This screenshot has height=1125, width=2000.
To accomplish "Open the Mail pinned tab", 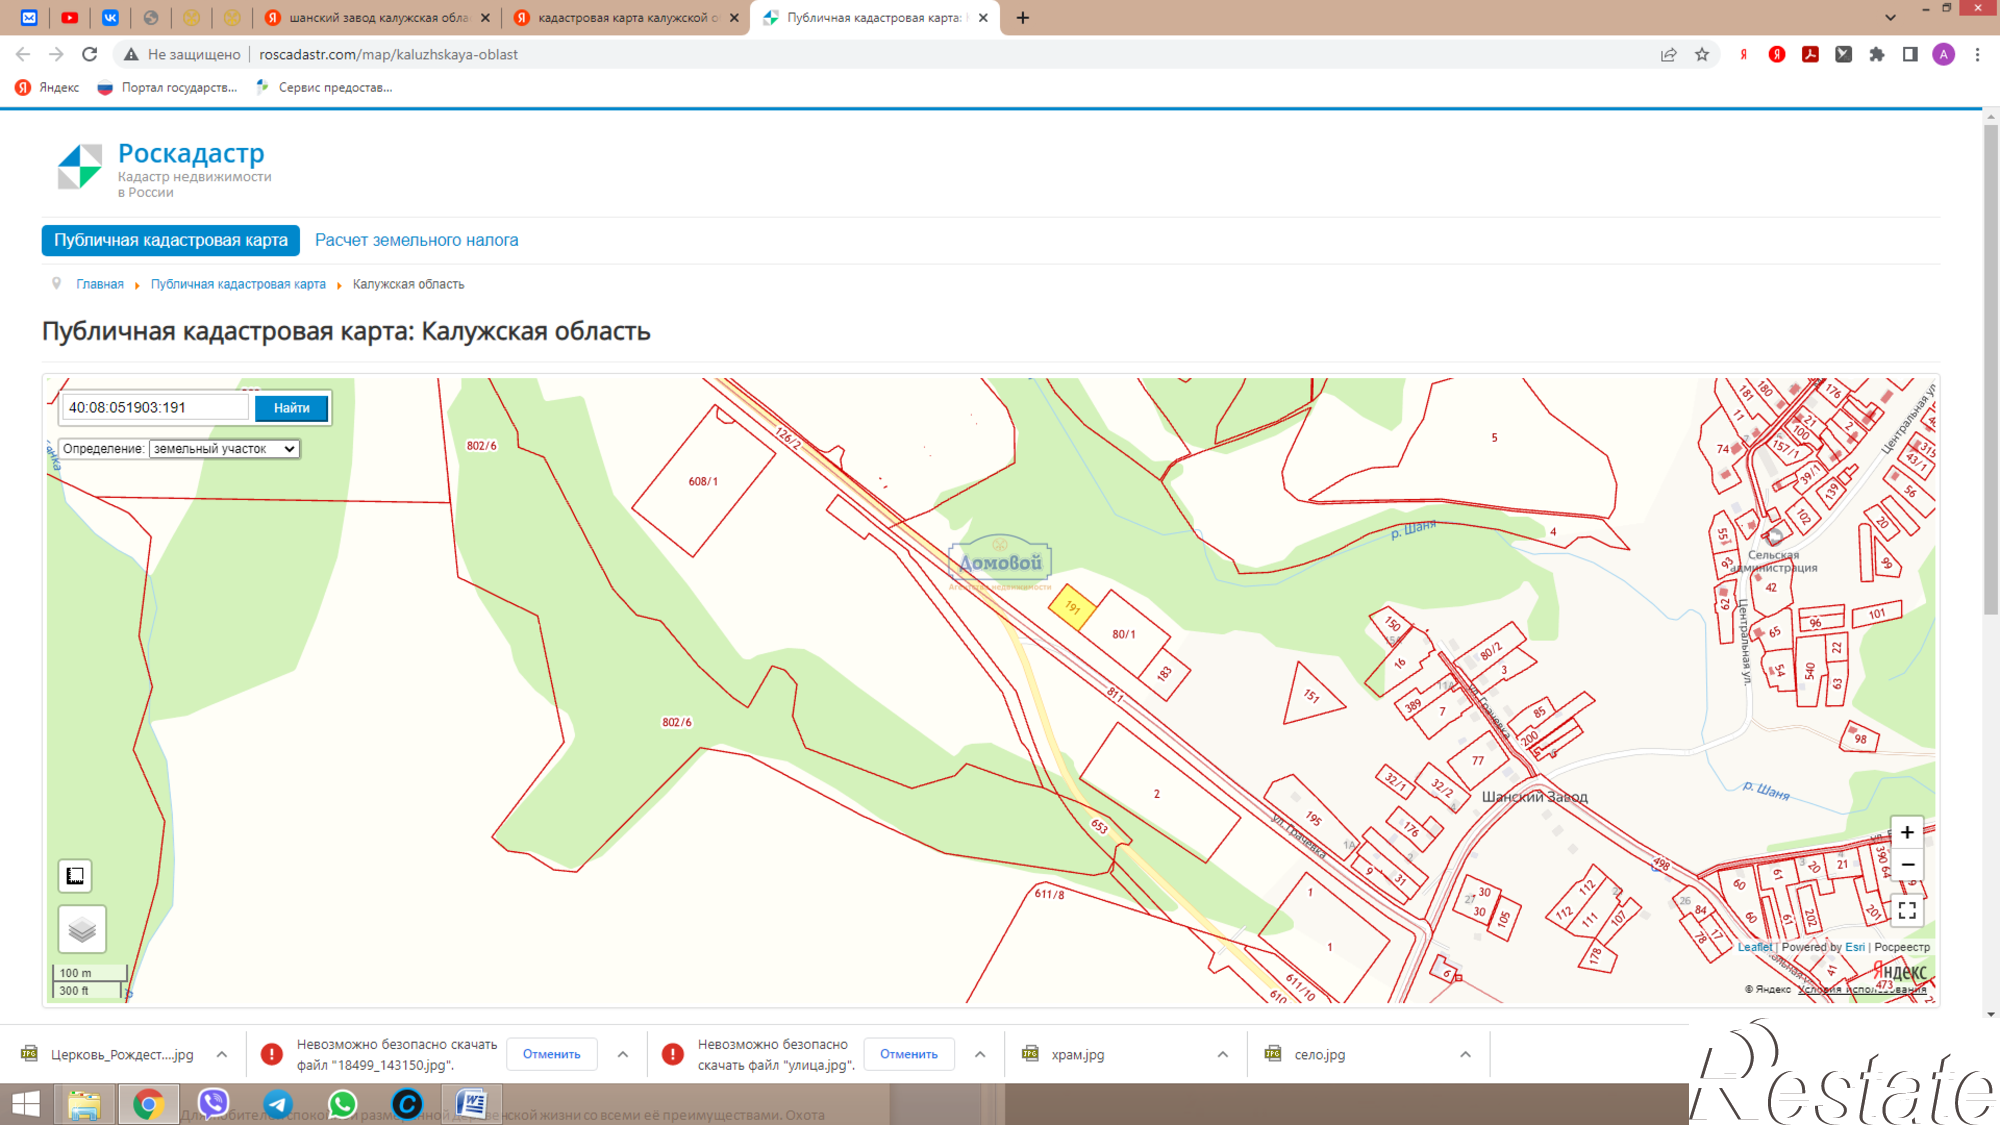I will (x=29, y=17).
